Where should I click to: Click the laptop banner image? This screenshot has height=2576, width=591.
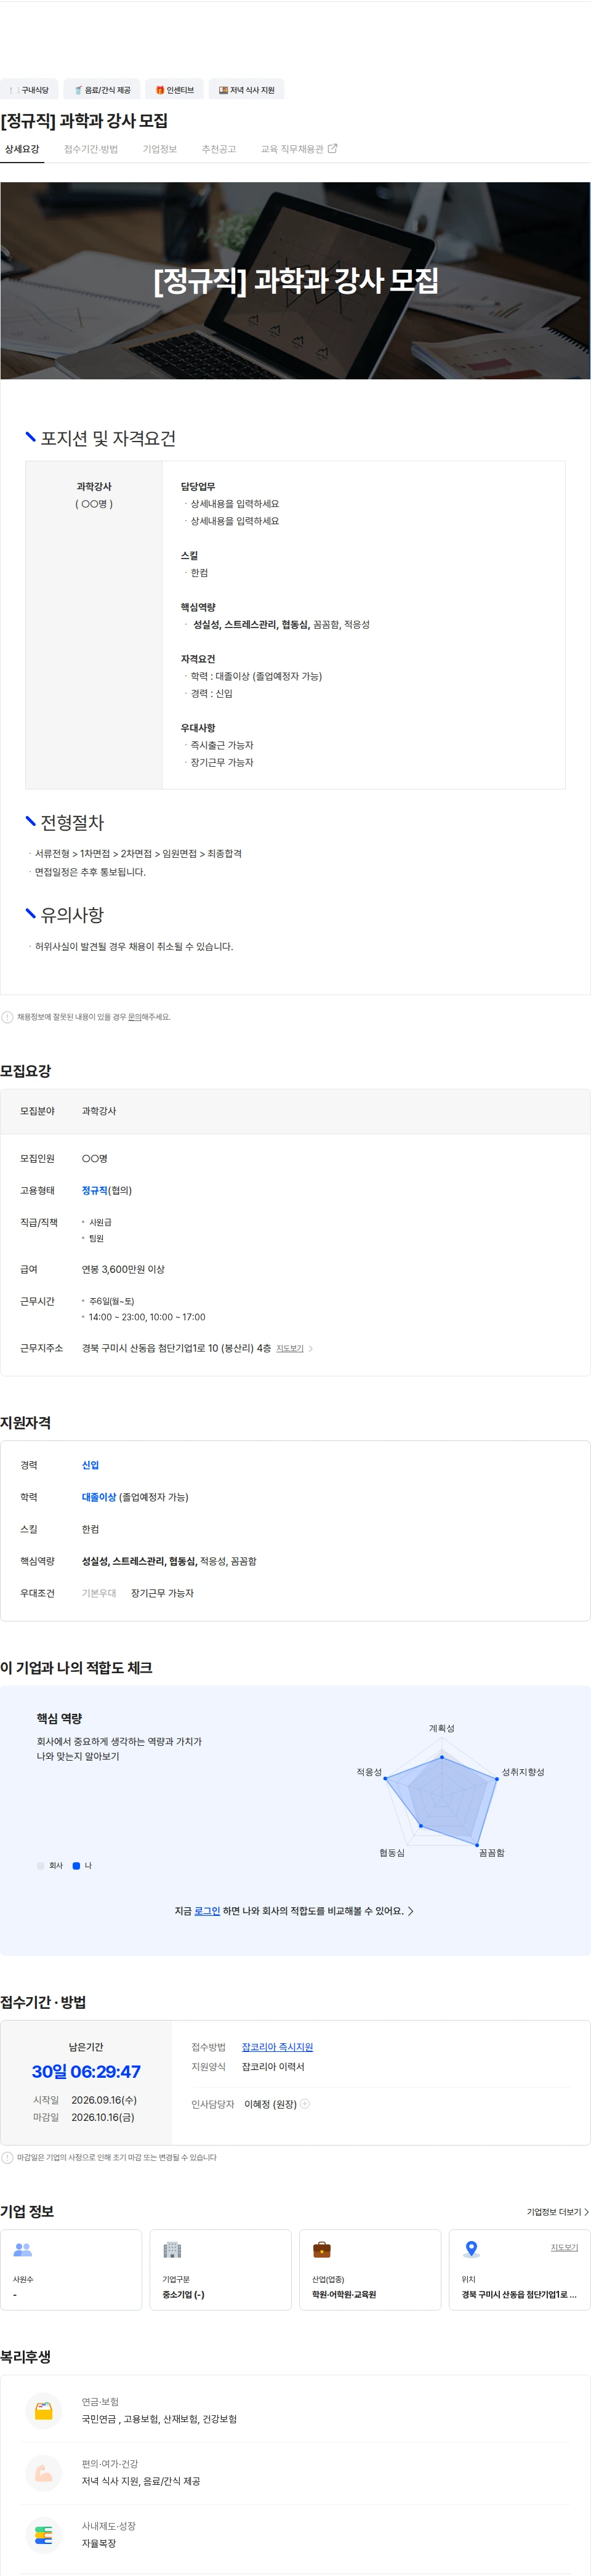(295, 280)
